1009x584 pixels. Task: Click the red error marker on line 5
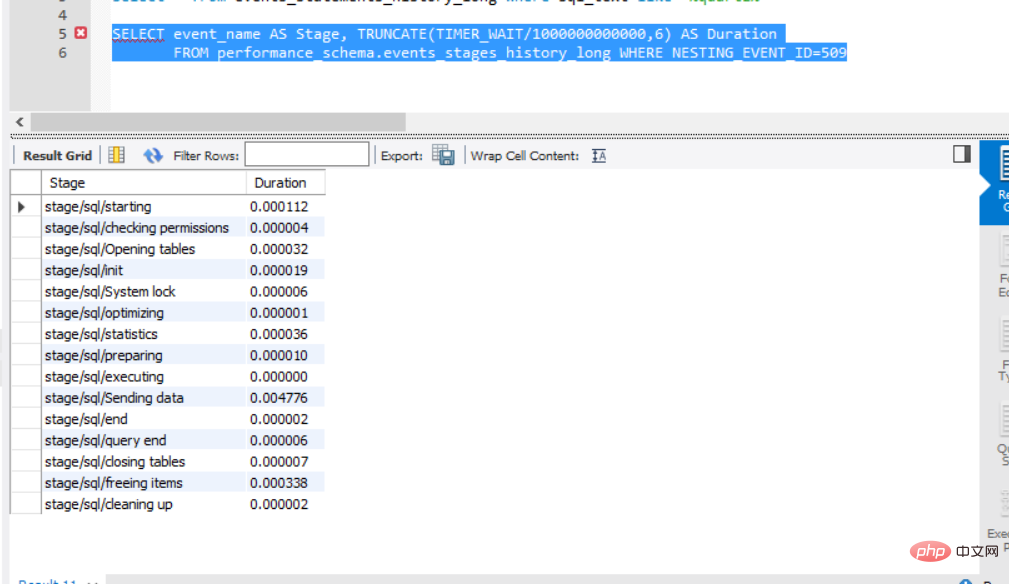tap(80, 33)
